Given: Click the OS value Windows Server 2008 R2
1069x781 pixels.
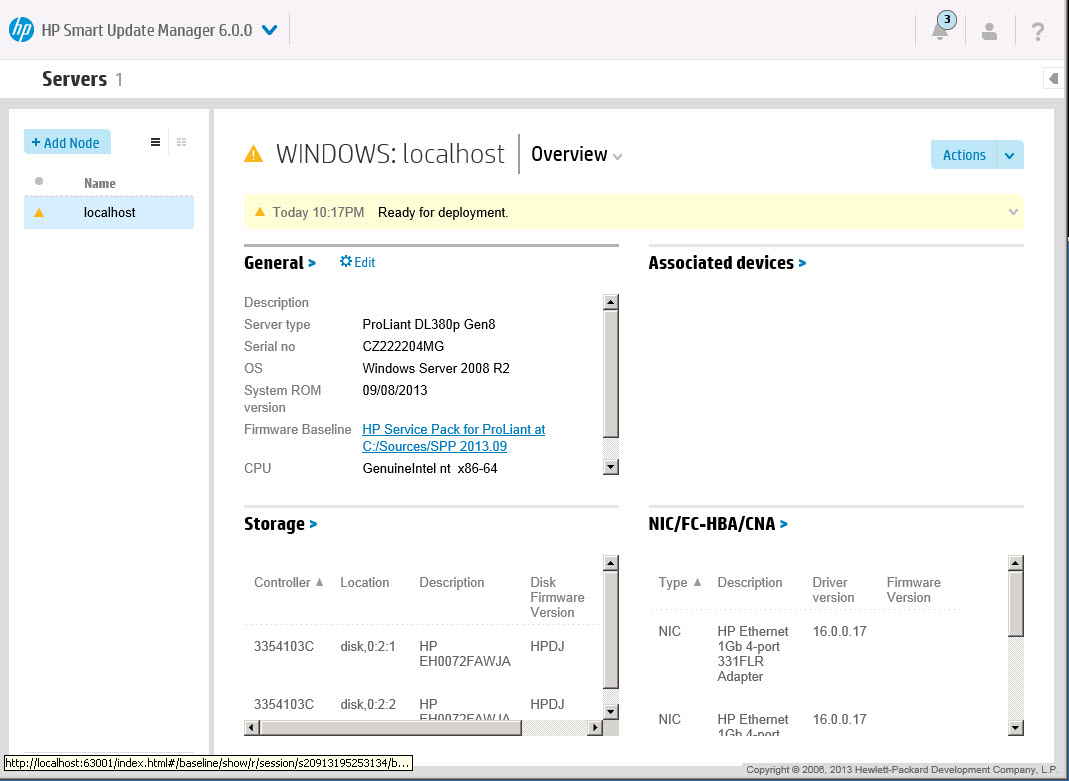Looking at the screenshot, I should (x=436, y=369).
